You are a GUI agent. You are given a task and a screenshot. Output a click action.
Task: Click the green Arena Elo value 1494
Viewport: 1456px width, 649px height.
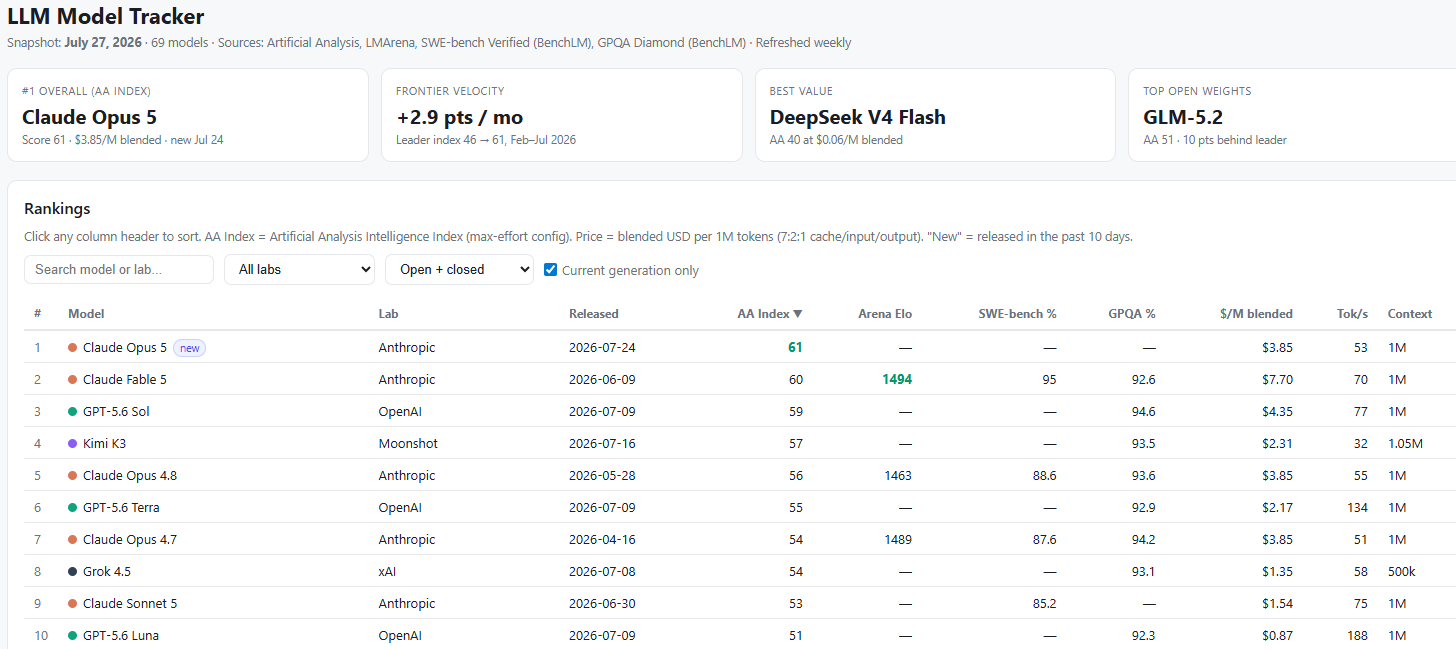click(897, 379)
